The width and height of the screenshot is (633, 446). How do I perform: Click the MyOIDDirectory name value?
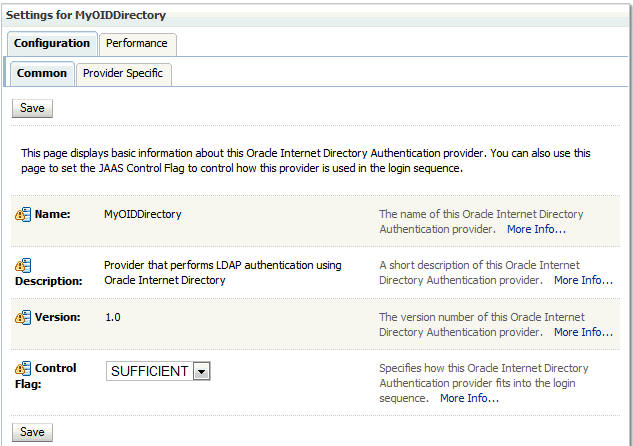(143, 214)
